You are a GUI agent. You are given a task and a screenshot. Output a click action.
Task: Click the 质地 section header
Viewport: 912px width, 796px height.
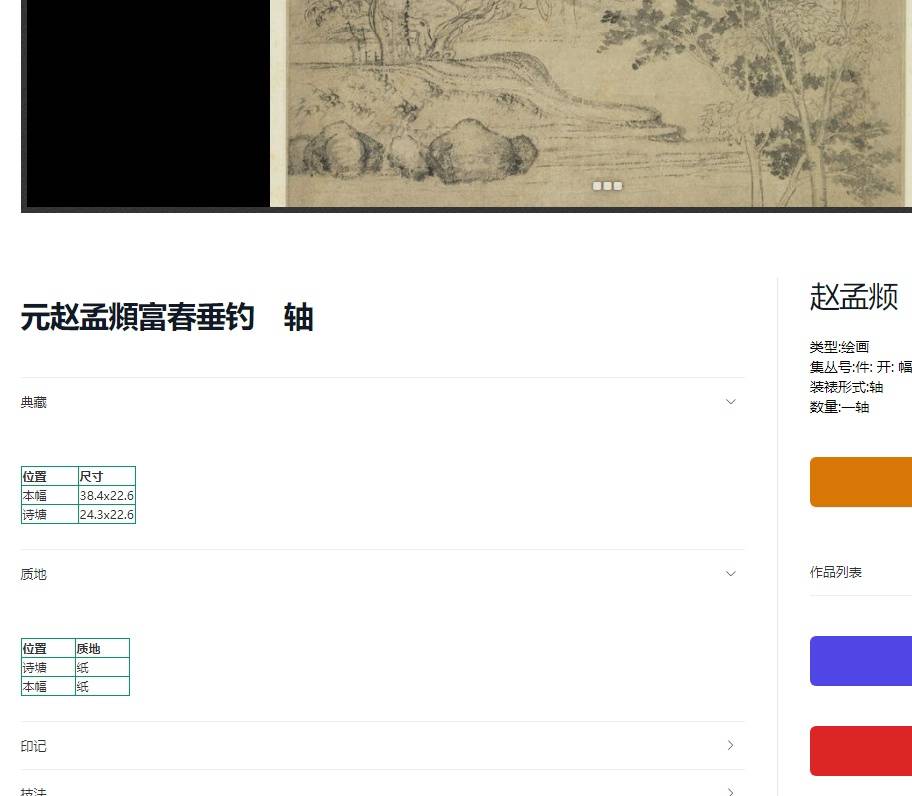(382, 574)
